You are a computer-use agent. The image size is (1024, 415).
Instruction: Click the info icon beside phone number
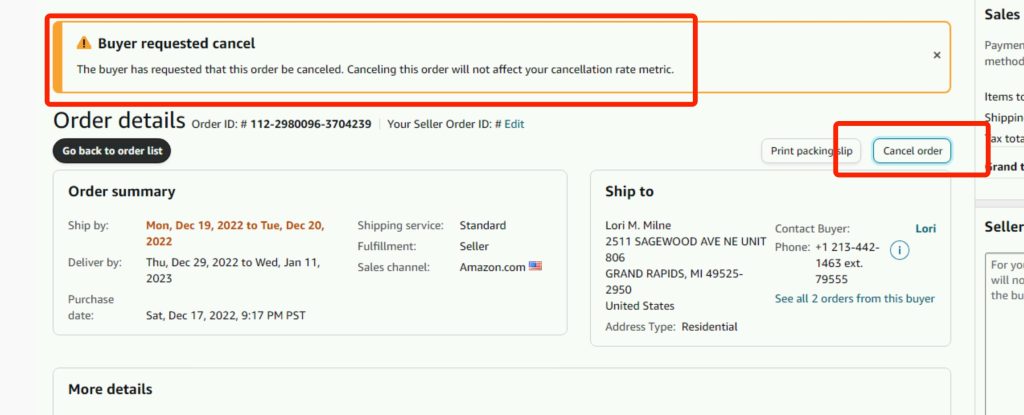(899, 249)
